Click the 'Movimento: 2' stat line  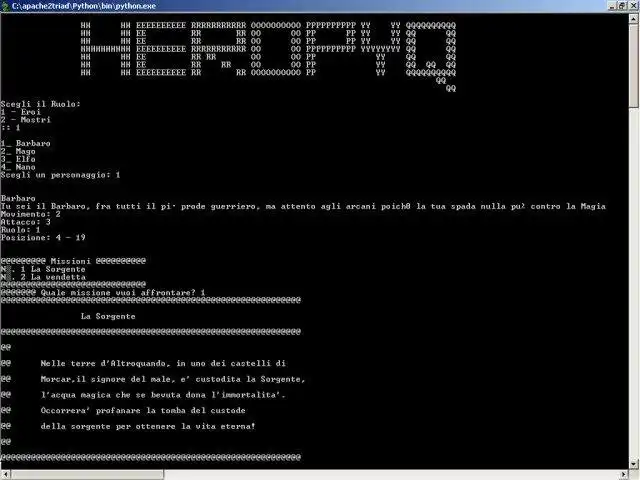click(x=31, y=214)
